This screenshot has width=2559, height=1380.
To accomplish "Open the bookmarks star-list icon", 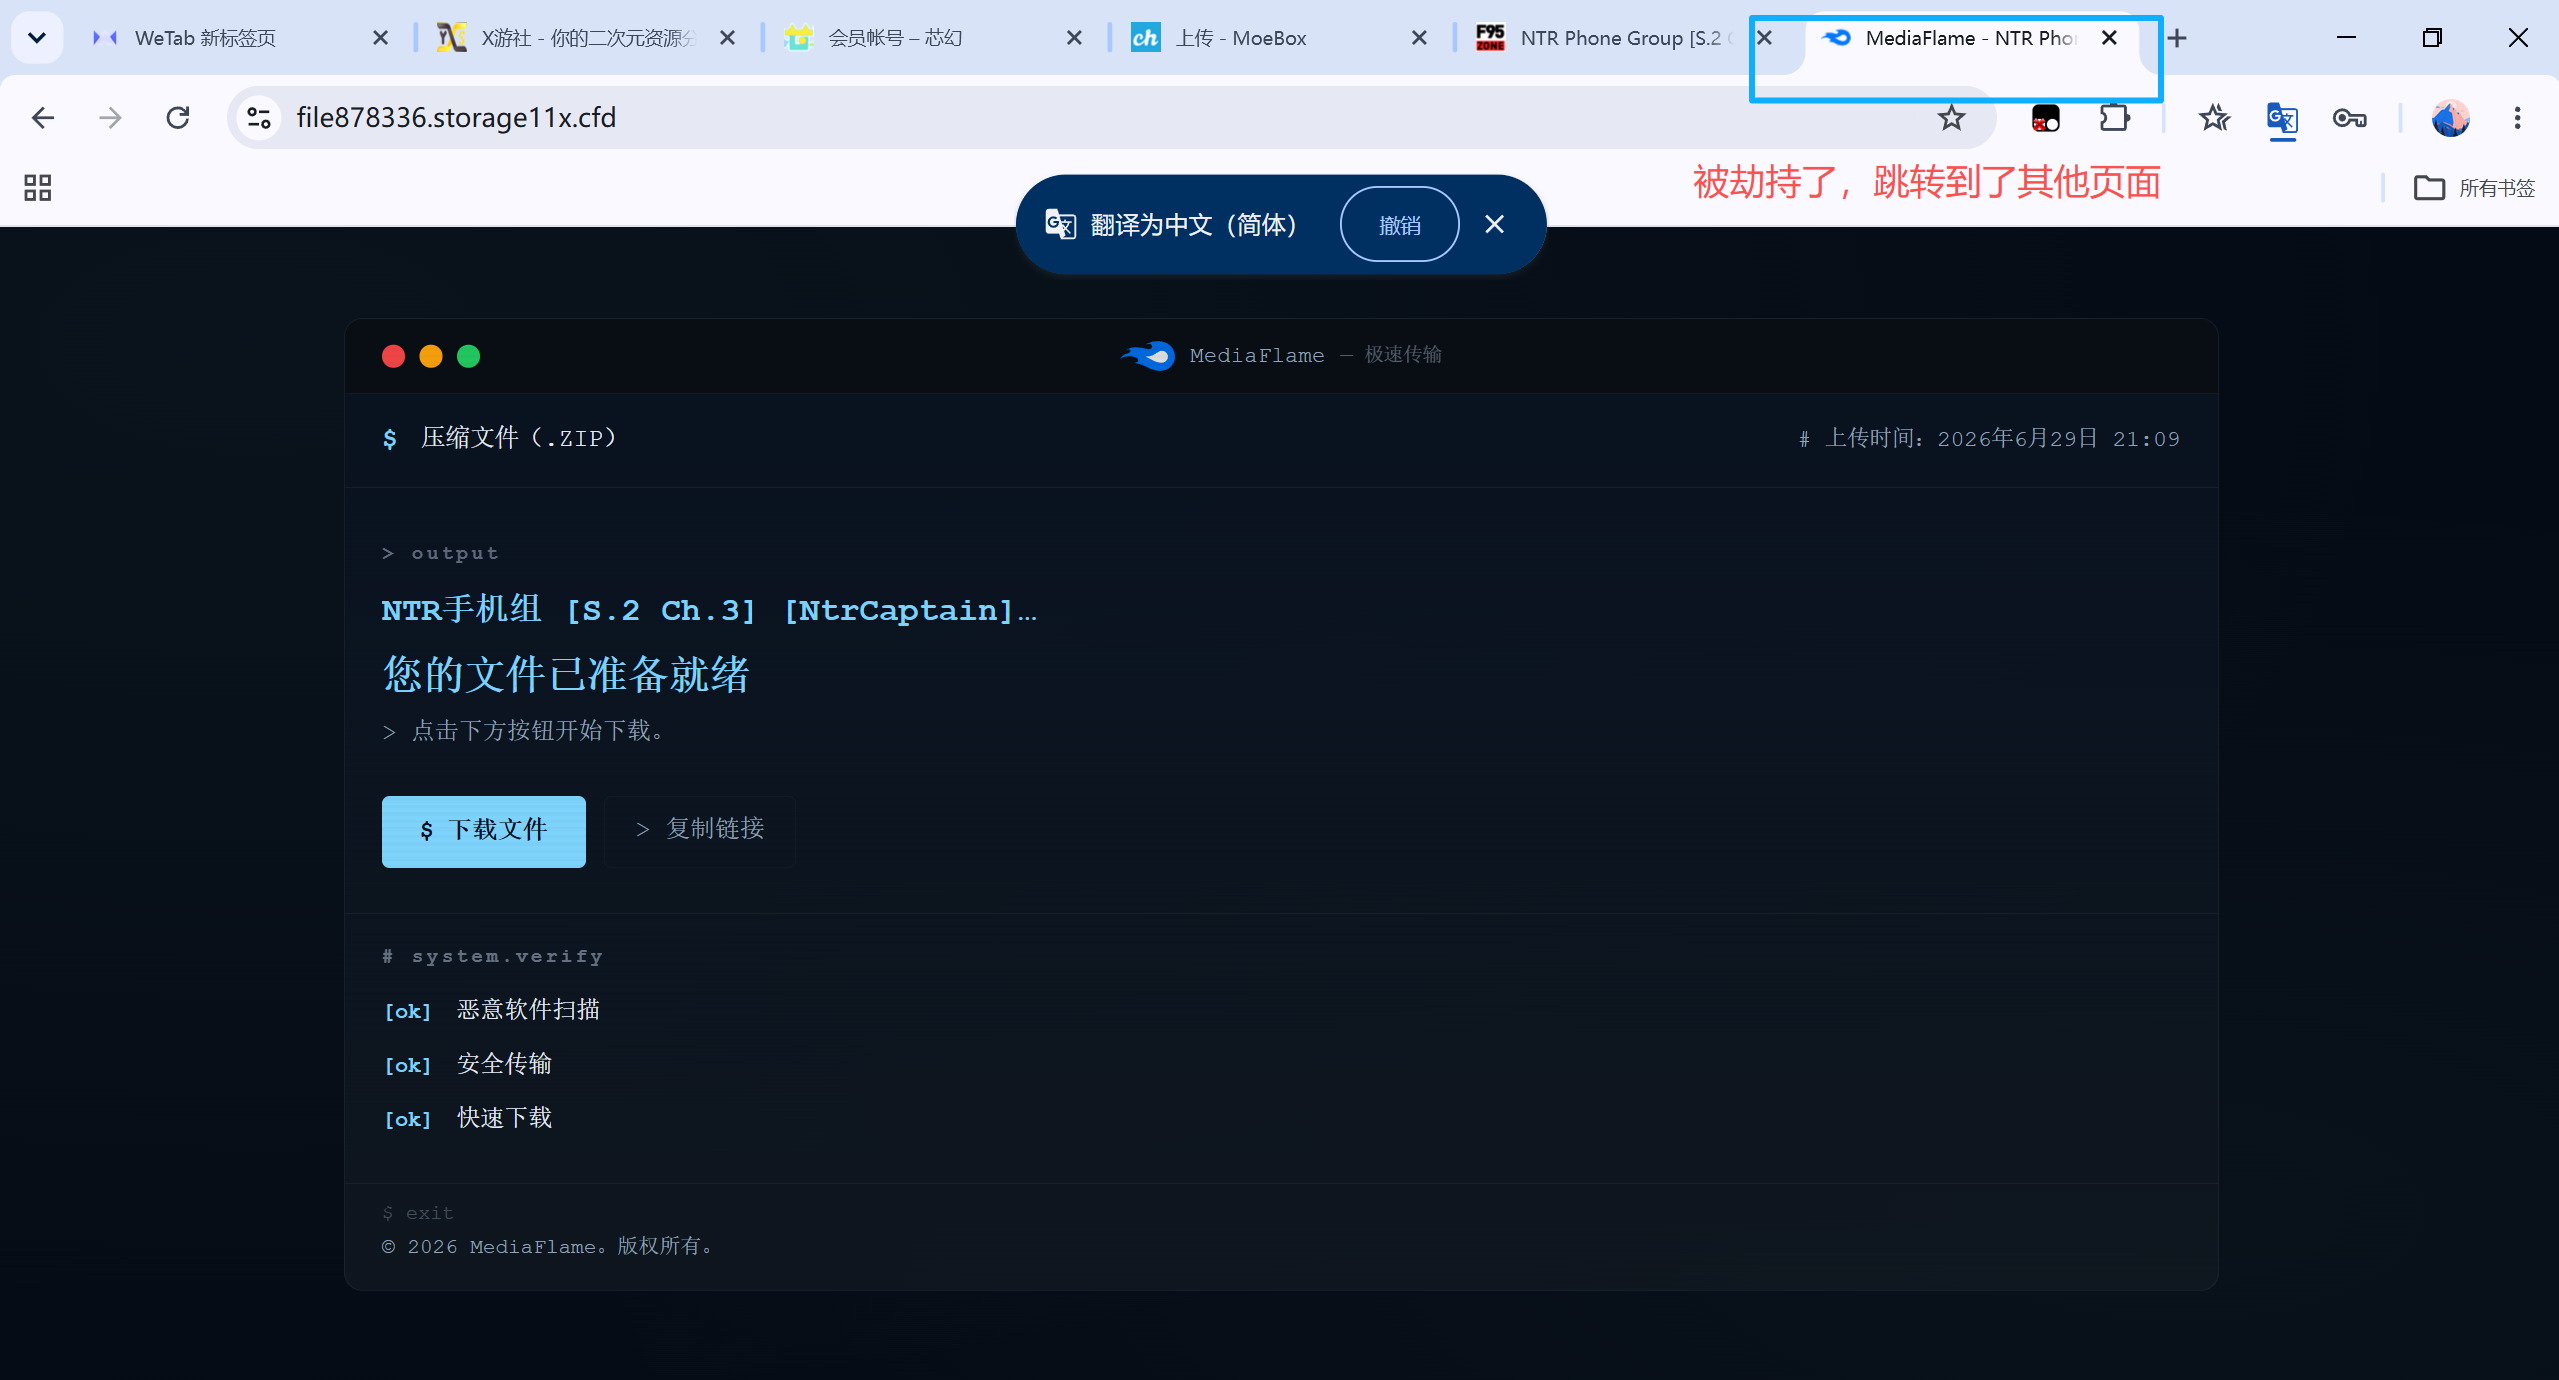I will click(x=2214, y=118).
